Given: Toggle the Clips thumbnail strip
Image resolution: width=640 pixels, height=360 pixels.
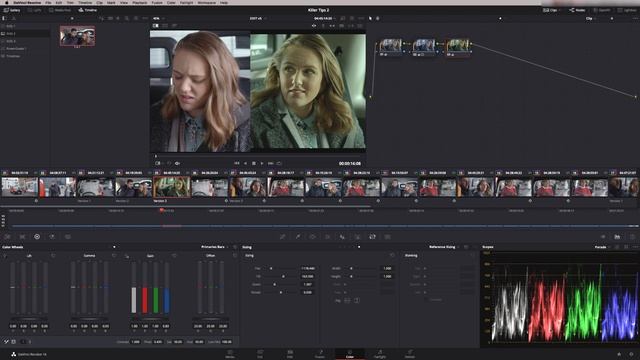Looking at the screenshot, I should click(551, 10).
